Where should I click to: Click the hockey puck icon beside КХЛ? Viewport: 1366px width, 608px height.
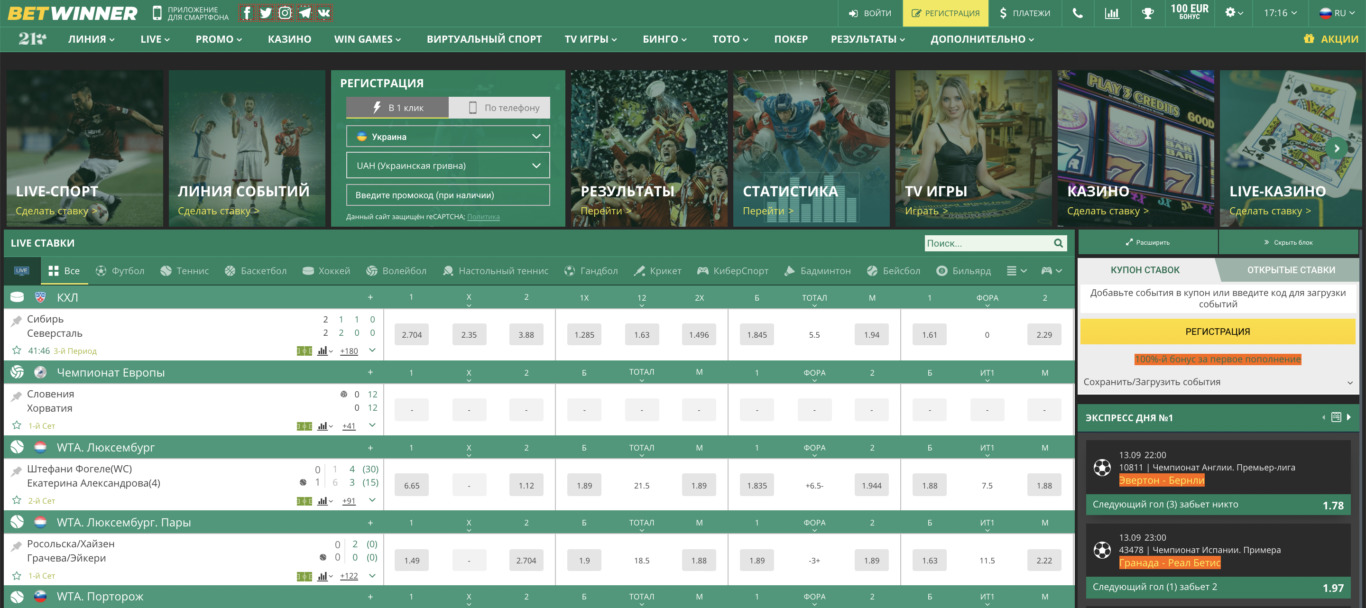pos(17,297)
